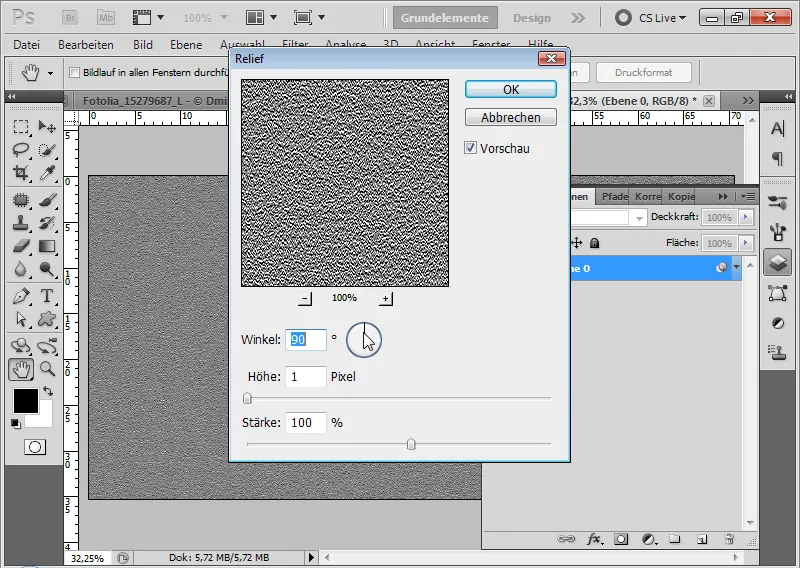Open Deckkraft opacity slider arrow
This screenshot has height=568, width=800.
(x=746, y=217)
